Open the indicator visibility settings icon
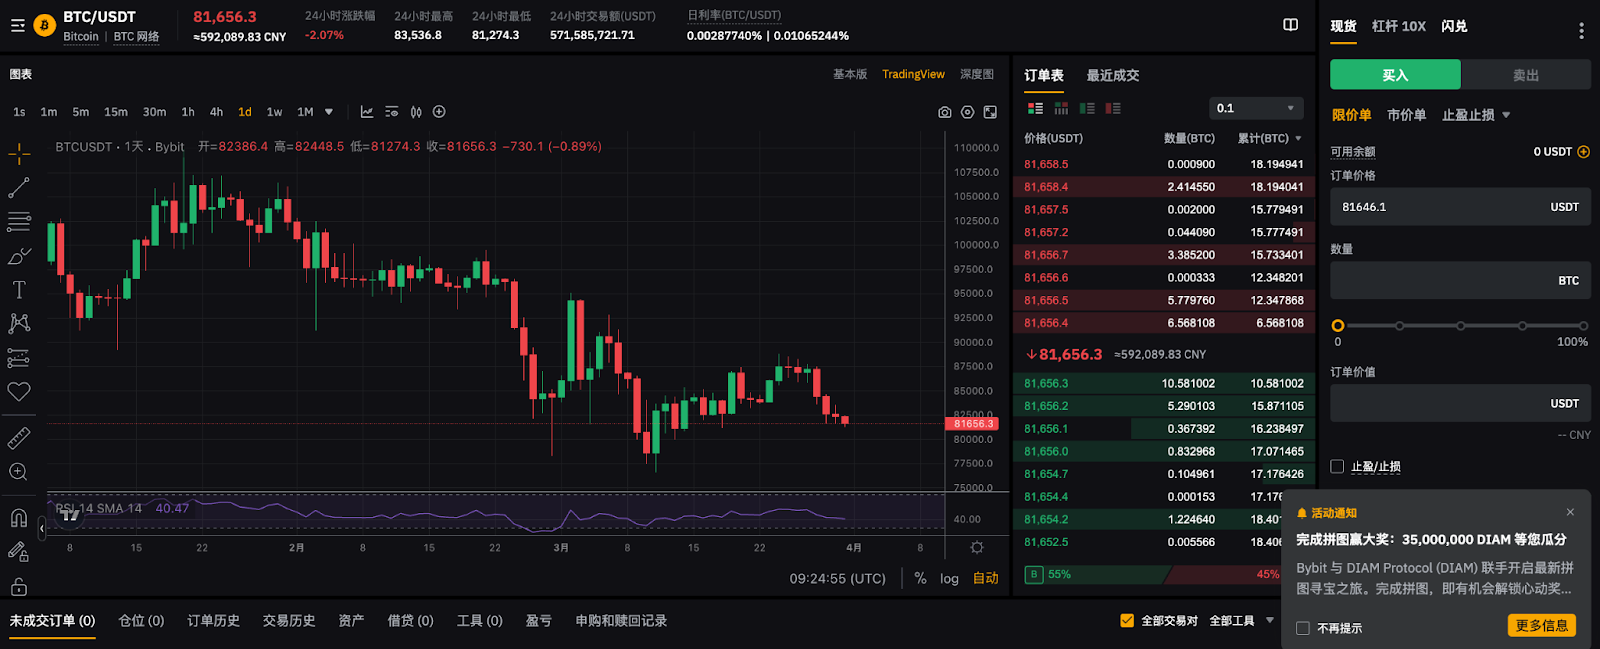 click(x=391, y=112)
